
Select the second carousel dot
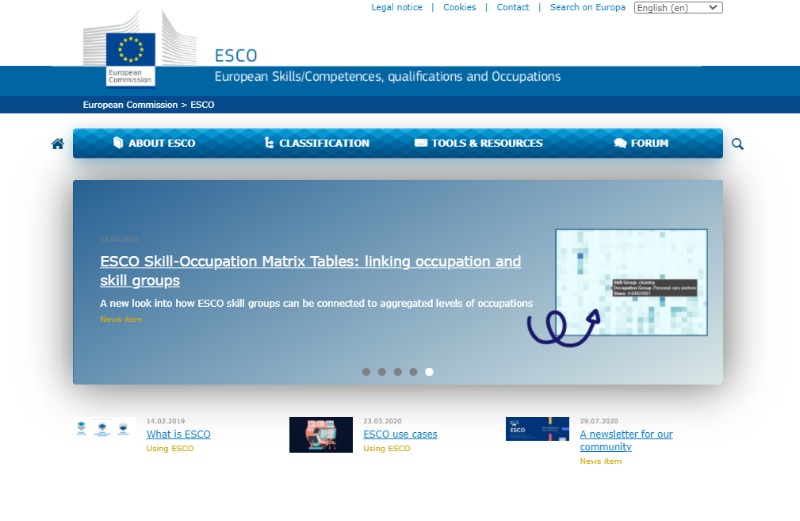[x=382, y=372]
